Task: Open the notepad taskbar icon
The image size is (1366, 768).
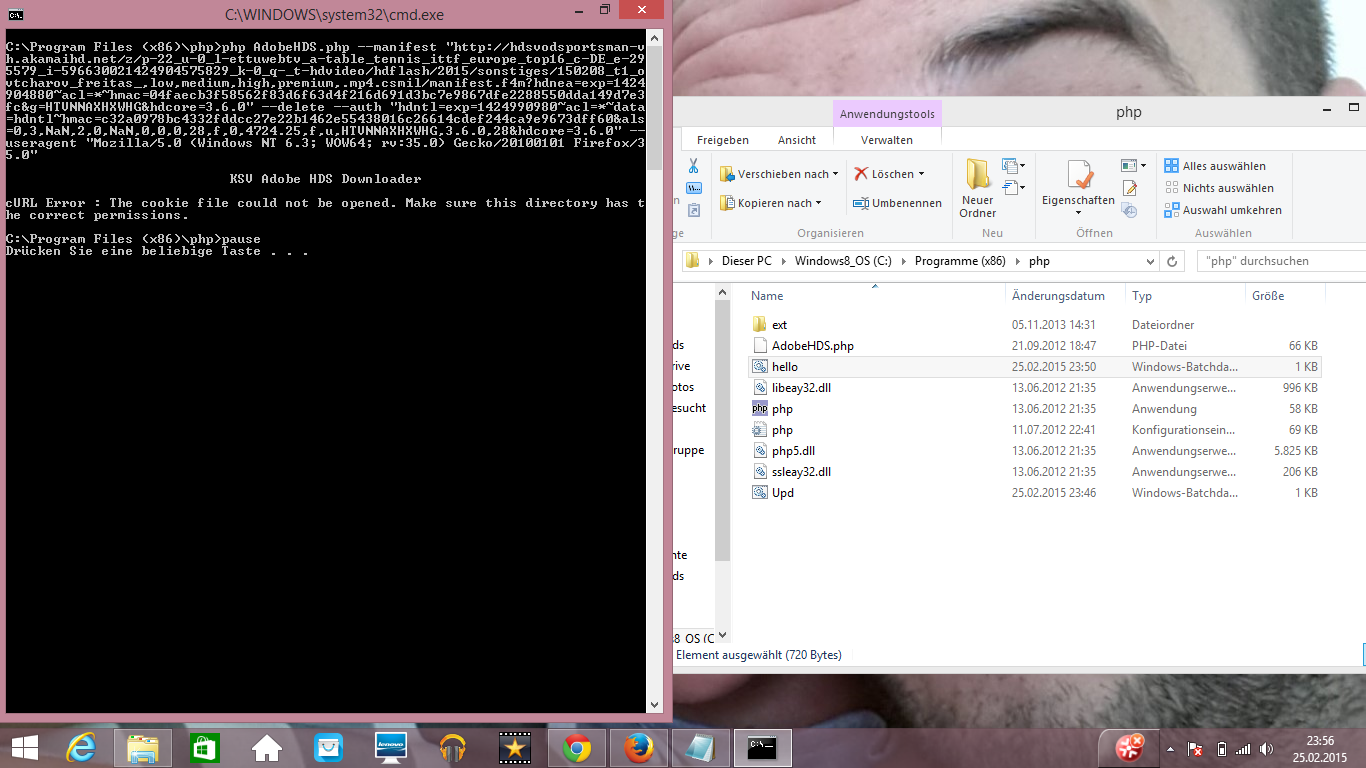Action: (x=700, y=748)
